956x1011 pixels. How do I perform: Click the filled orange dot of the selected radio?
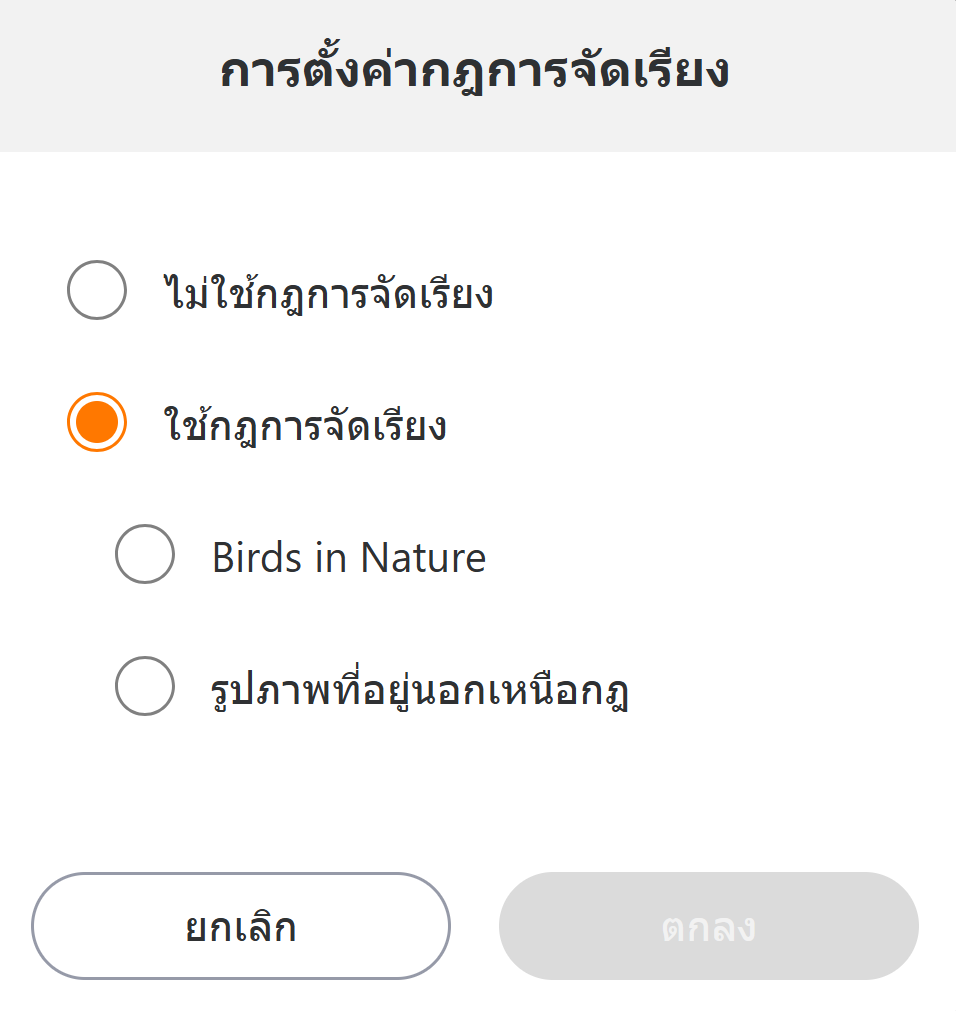[97, 422]
